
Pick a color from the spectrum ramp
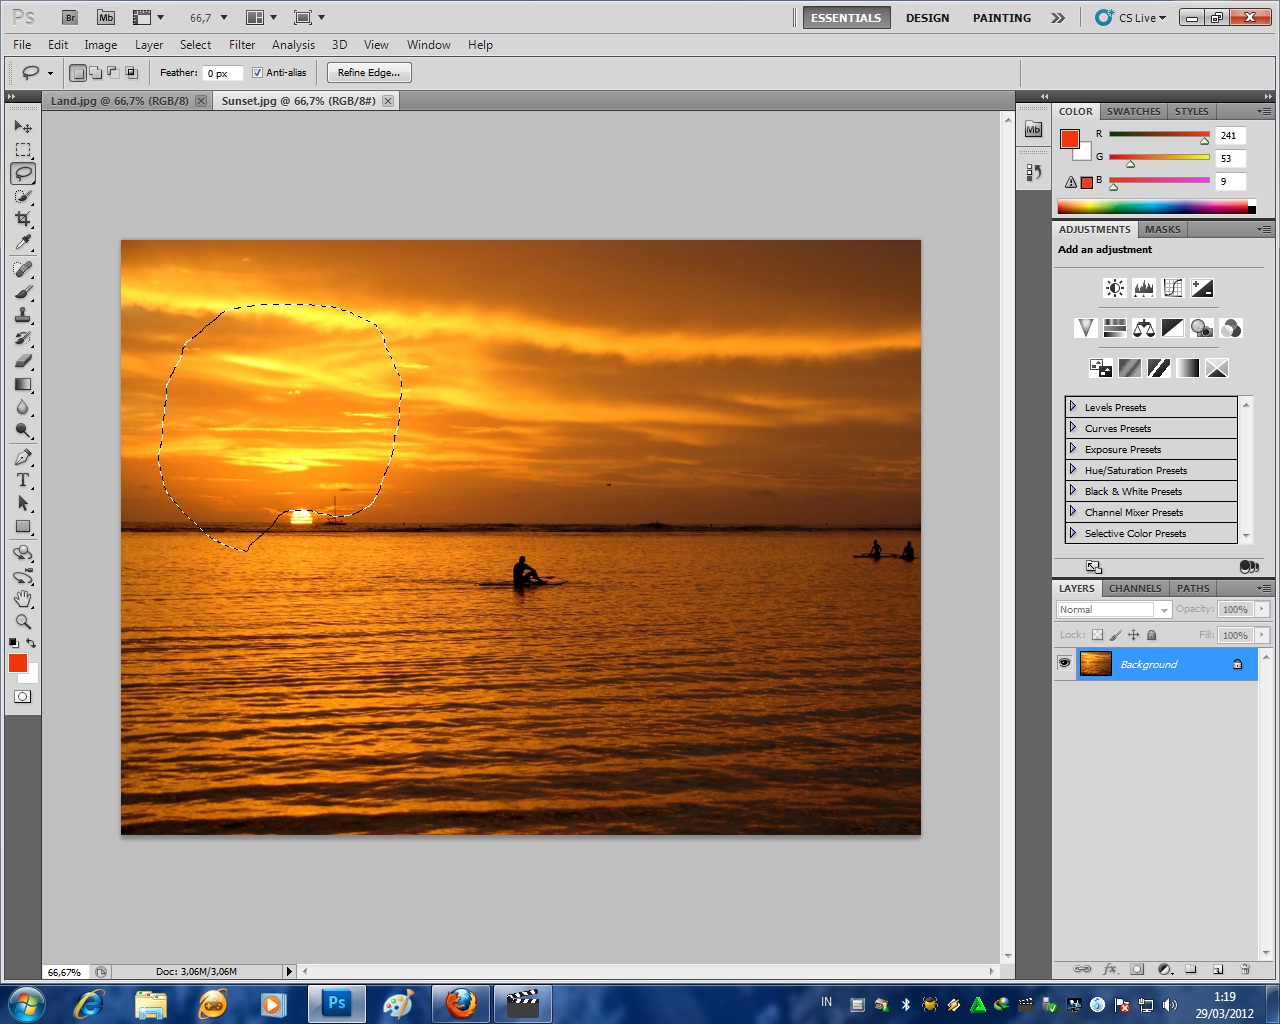point(1153,207)
